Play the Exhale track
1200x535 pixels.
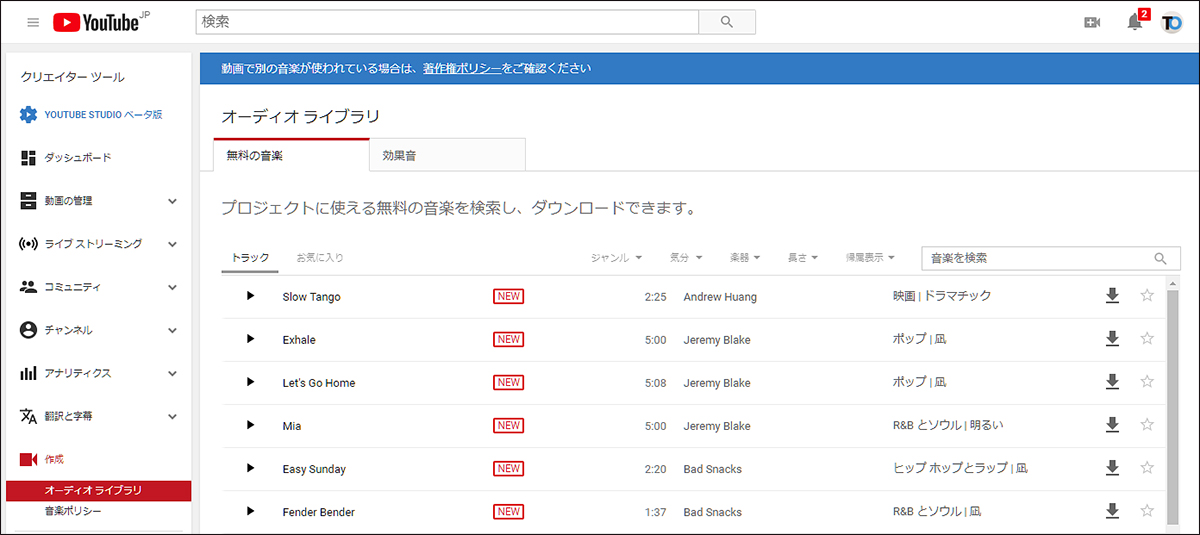pos(250,339)
